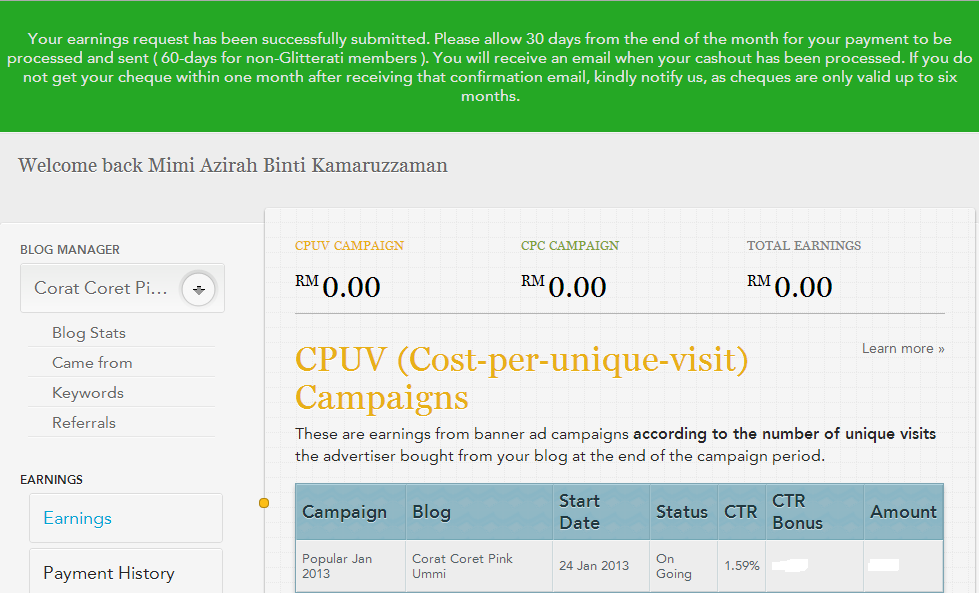View Referrals in sidebar
The width and height of the screenshot is (979, 593).
tap(84, 423)
